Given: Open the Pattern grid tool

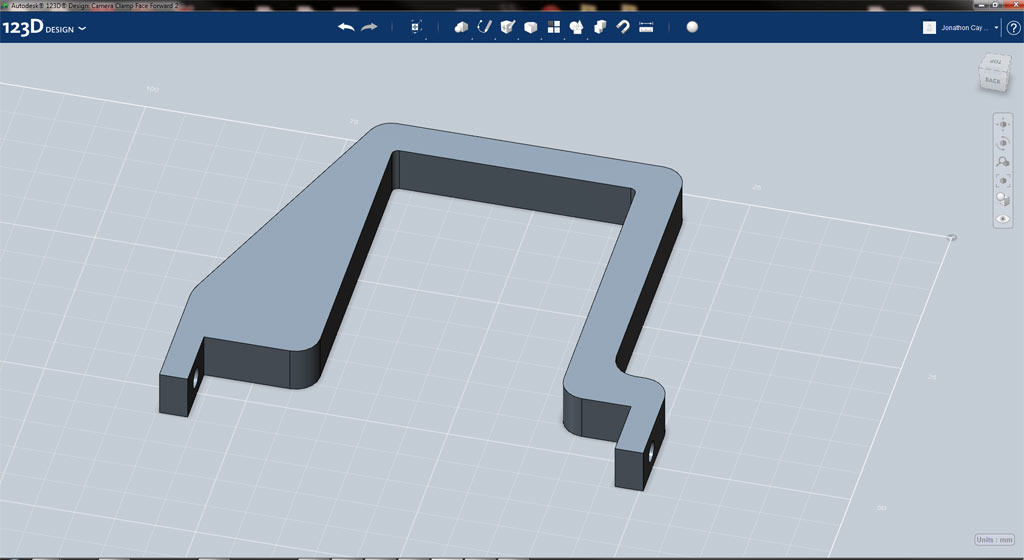Looking at the screenshot, I should [x=554, y=27].
